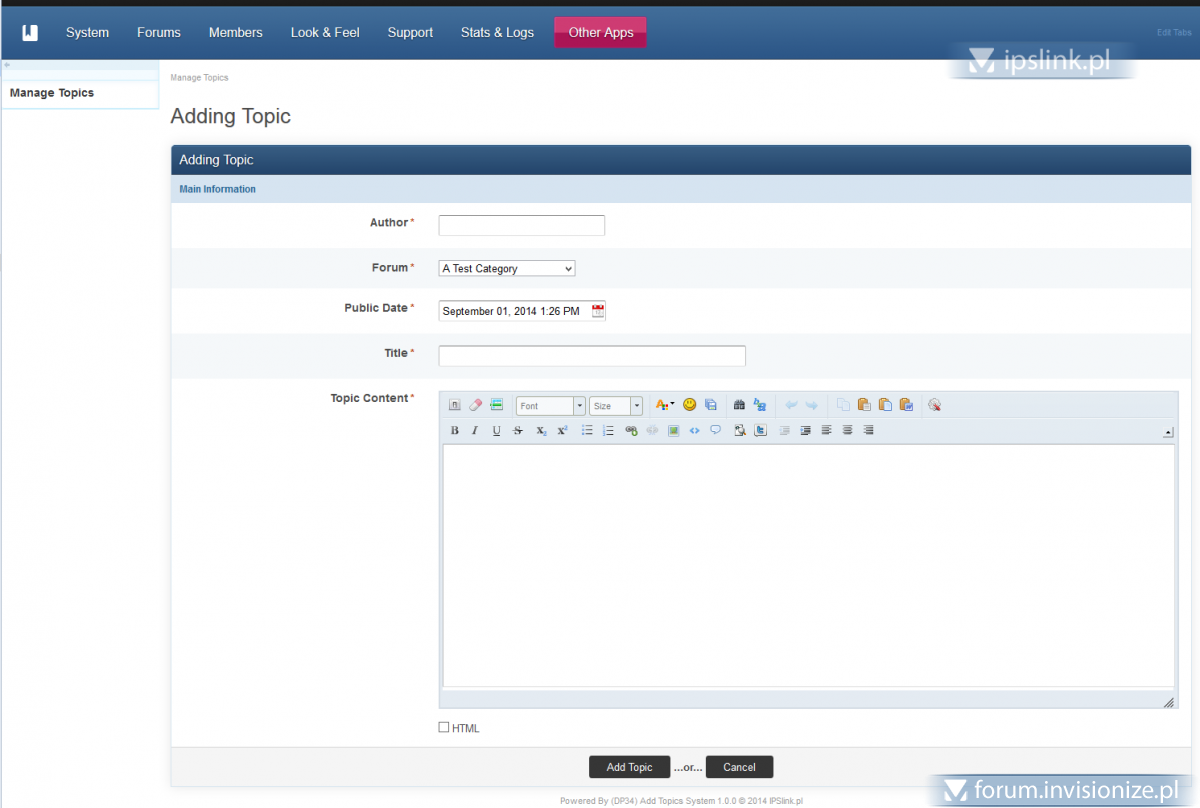Toggle bold formatting in editor
This screenshot has width=1200, height=808.
pos(454,431)
